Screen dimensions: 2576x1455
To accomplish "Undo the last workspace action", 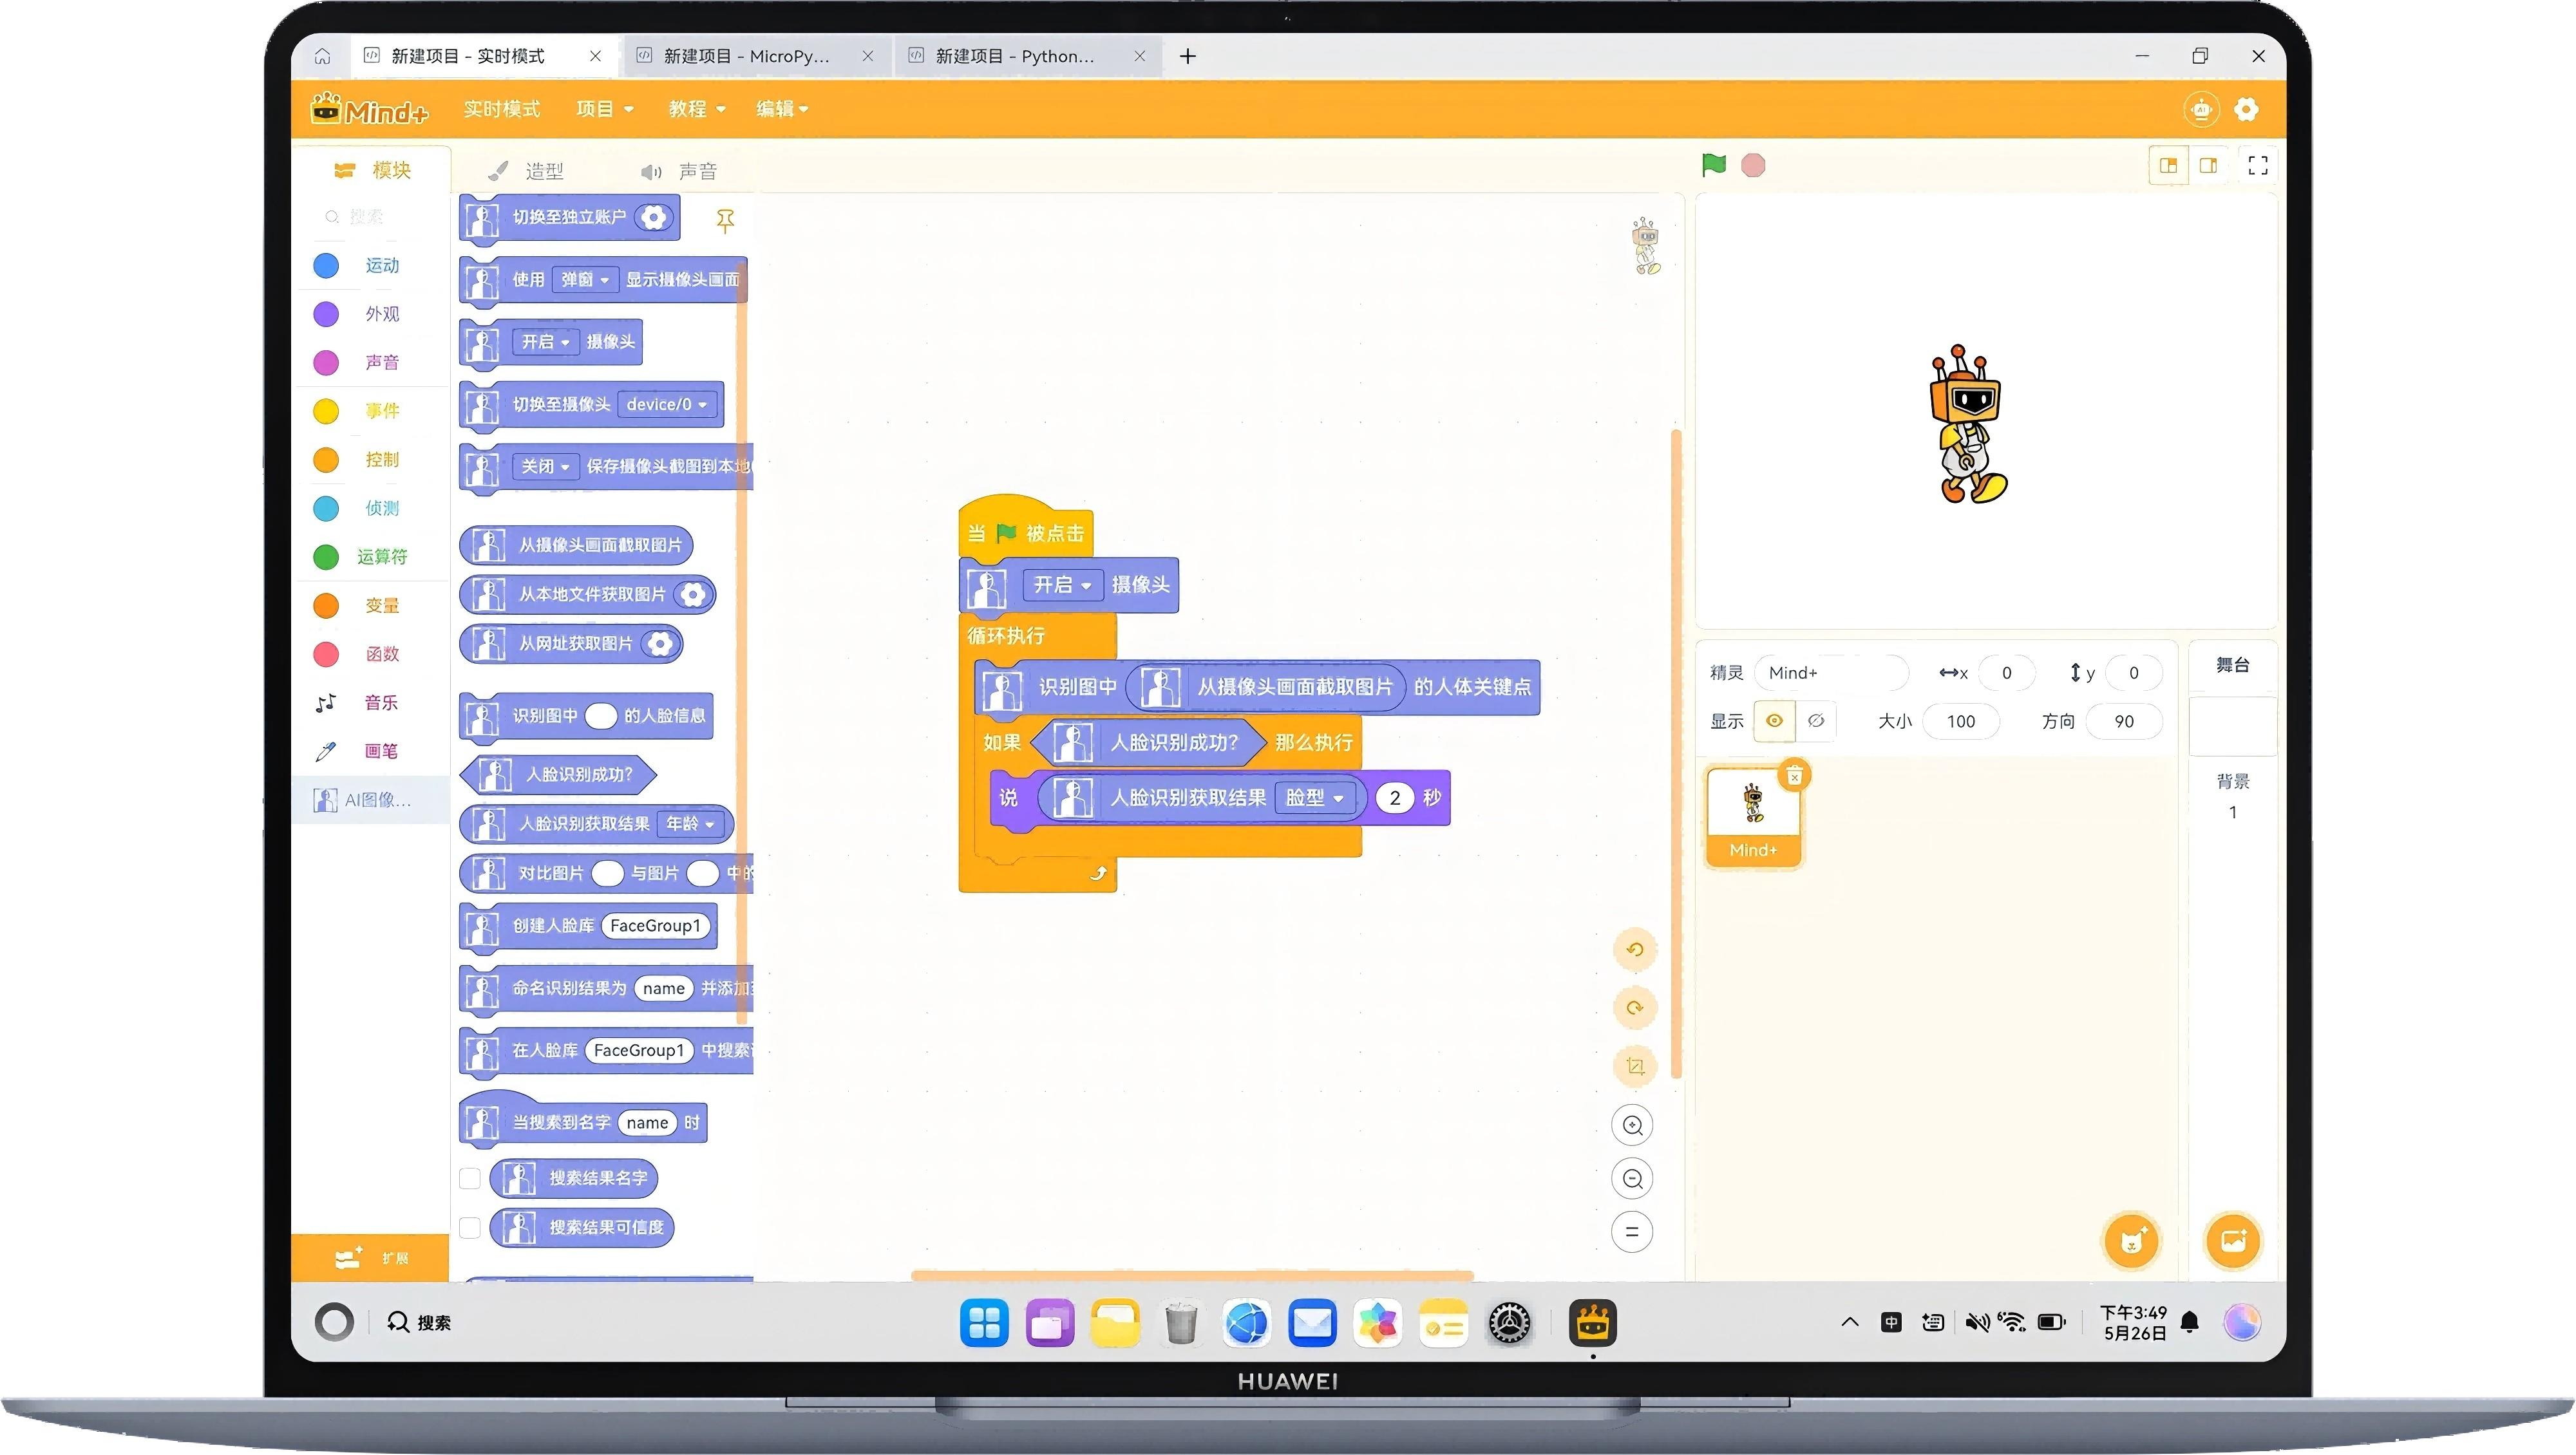I will tap(1635, 949).
